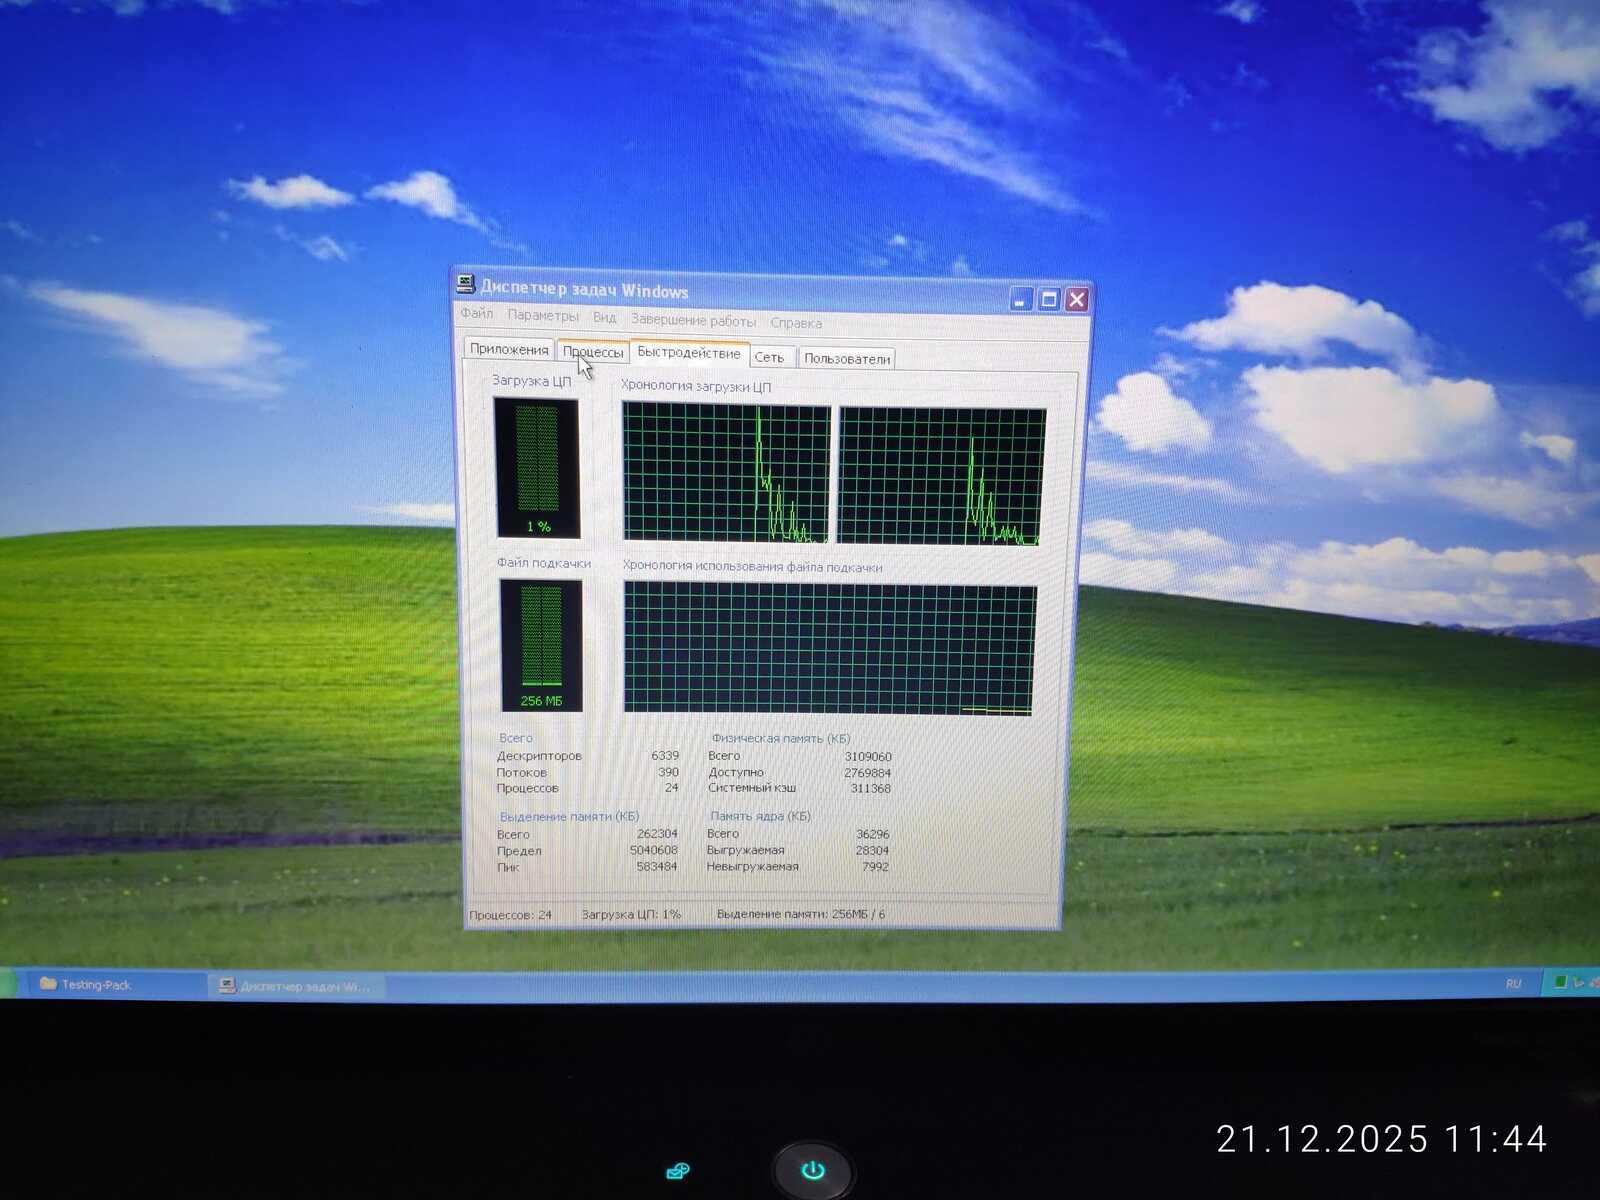Open the Пользователи tab

pyautogui.click(x=847, y=359)
